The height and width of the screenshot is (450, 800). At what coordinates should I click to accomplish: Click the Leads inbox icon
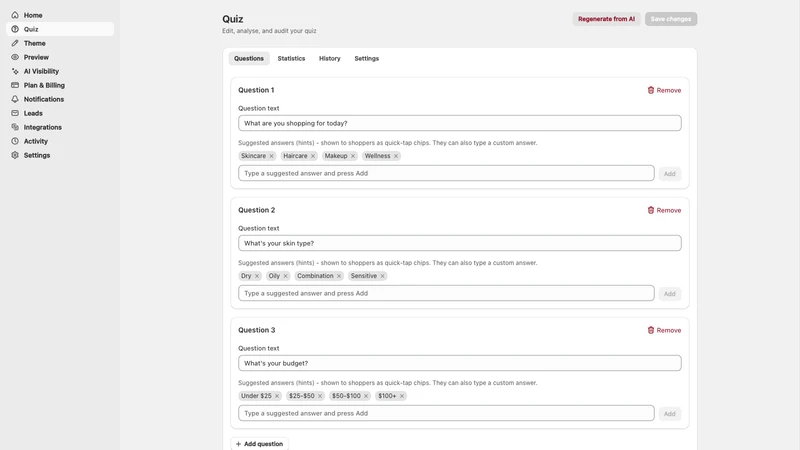click(15, 113)
